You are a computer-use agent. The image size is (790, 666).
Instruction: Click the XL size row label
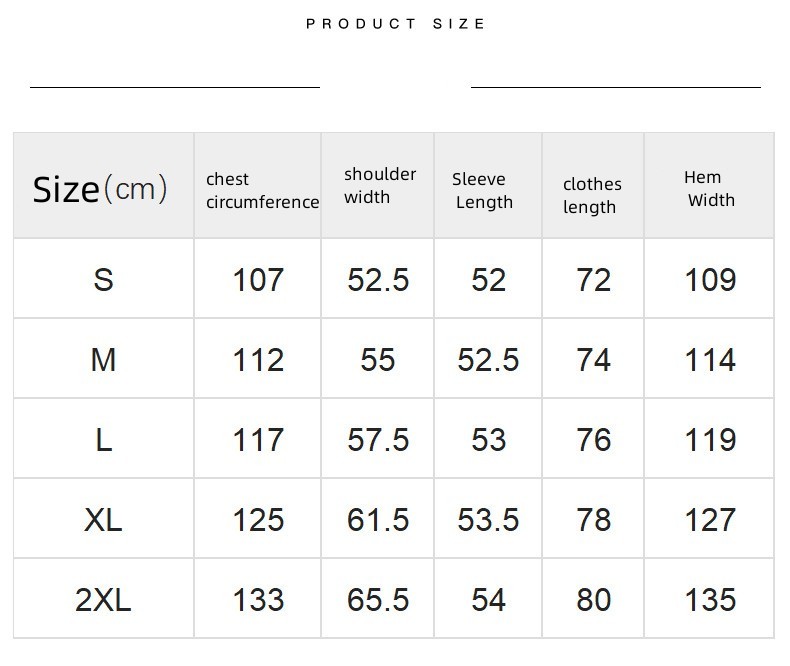(x=103, y=520)
